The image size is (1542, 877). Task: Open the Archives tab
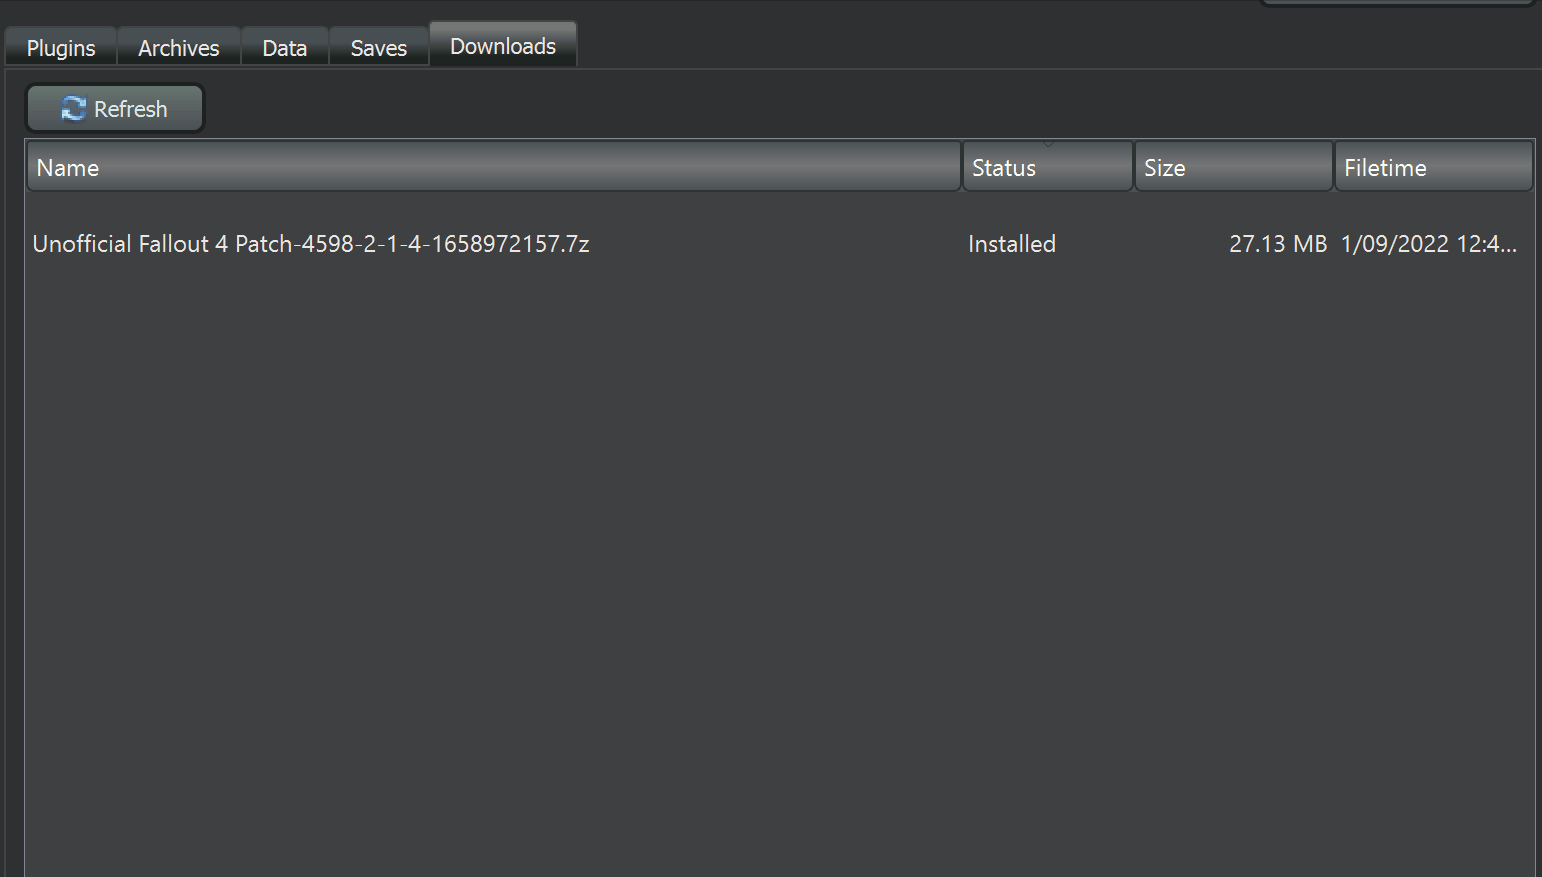click(178, 48)
